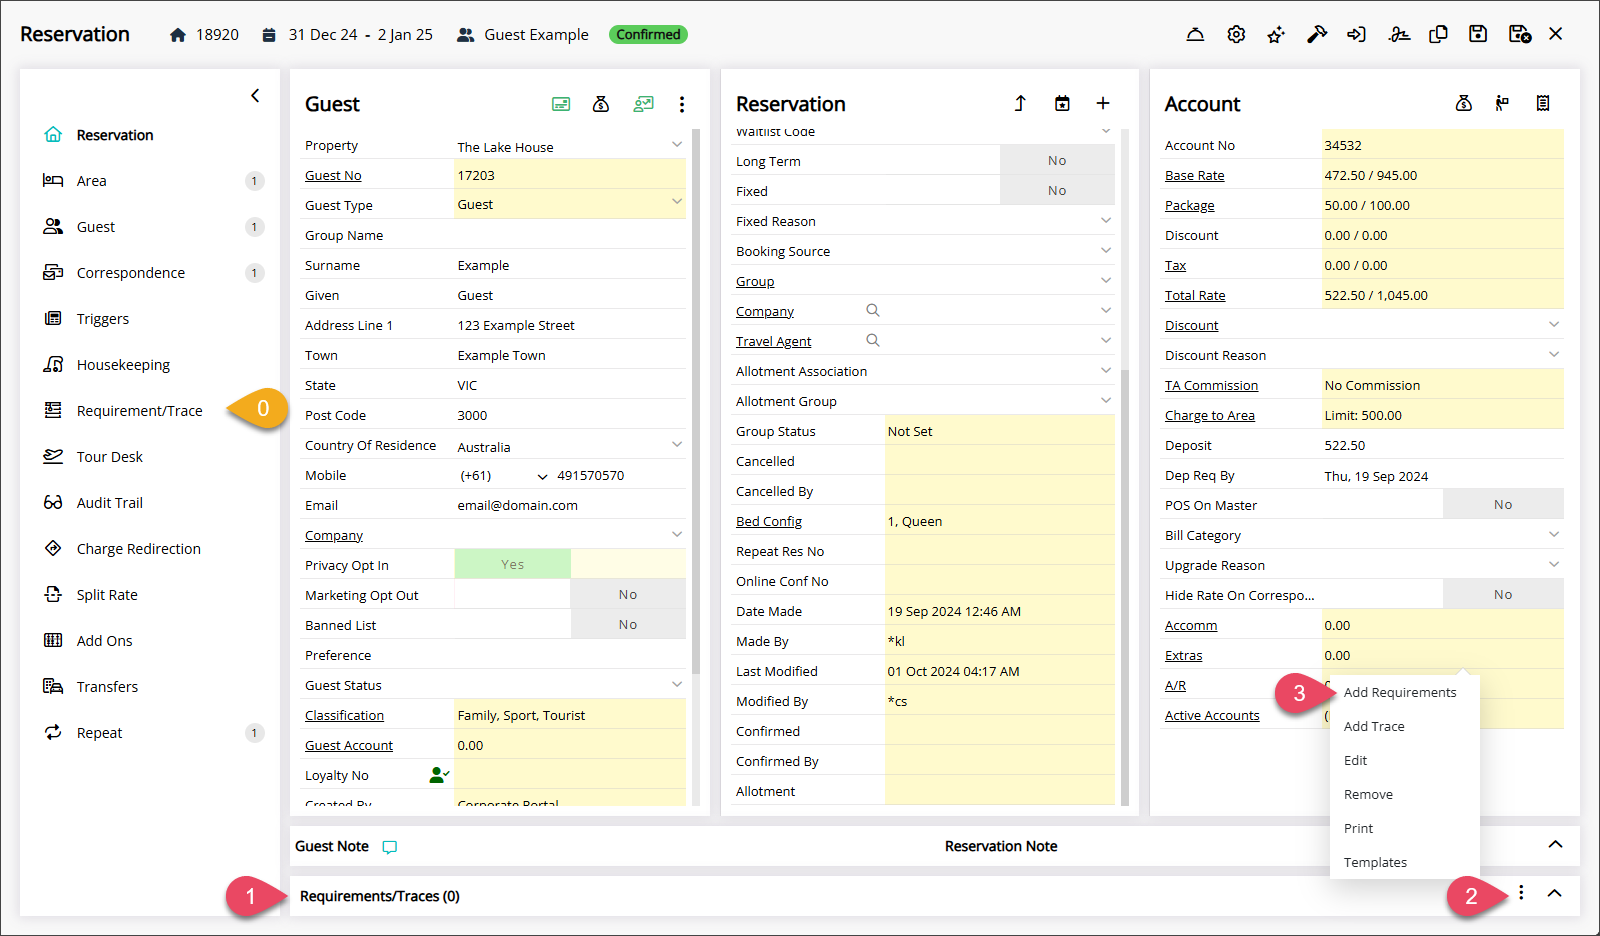1600x936 pixels.
Task: Click the settings gear icon in top toolbar
Action: coord(1236,34)
